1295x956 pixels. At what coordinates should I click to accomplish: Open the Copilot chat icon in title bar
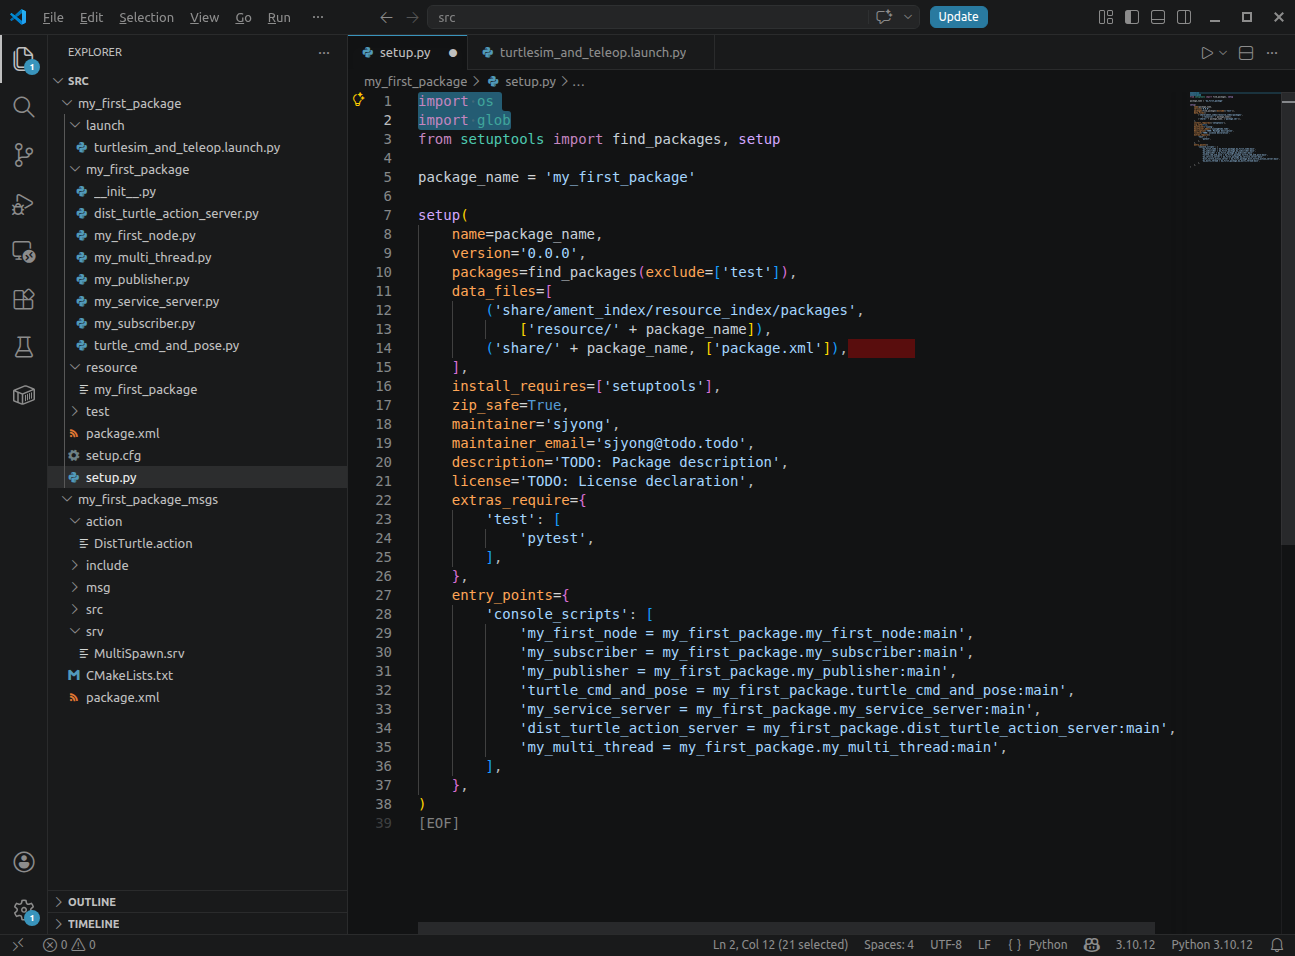(x=884, y=17)
